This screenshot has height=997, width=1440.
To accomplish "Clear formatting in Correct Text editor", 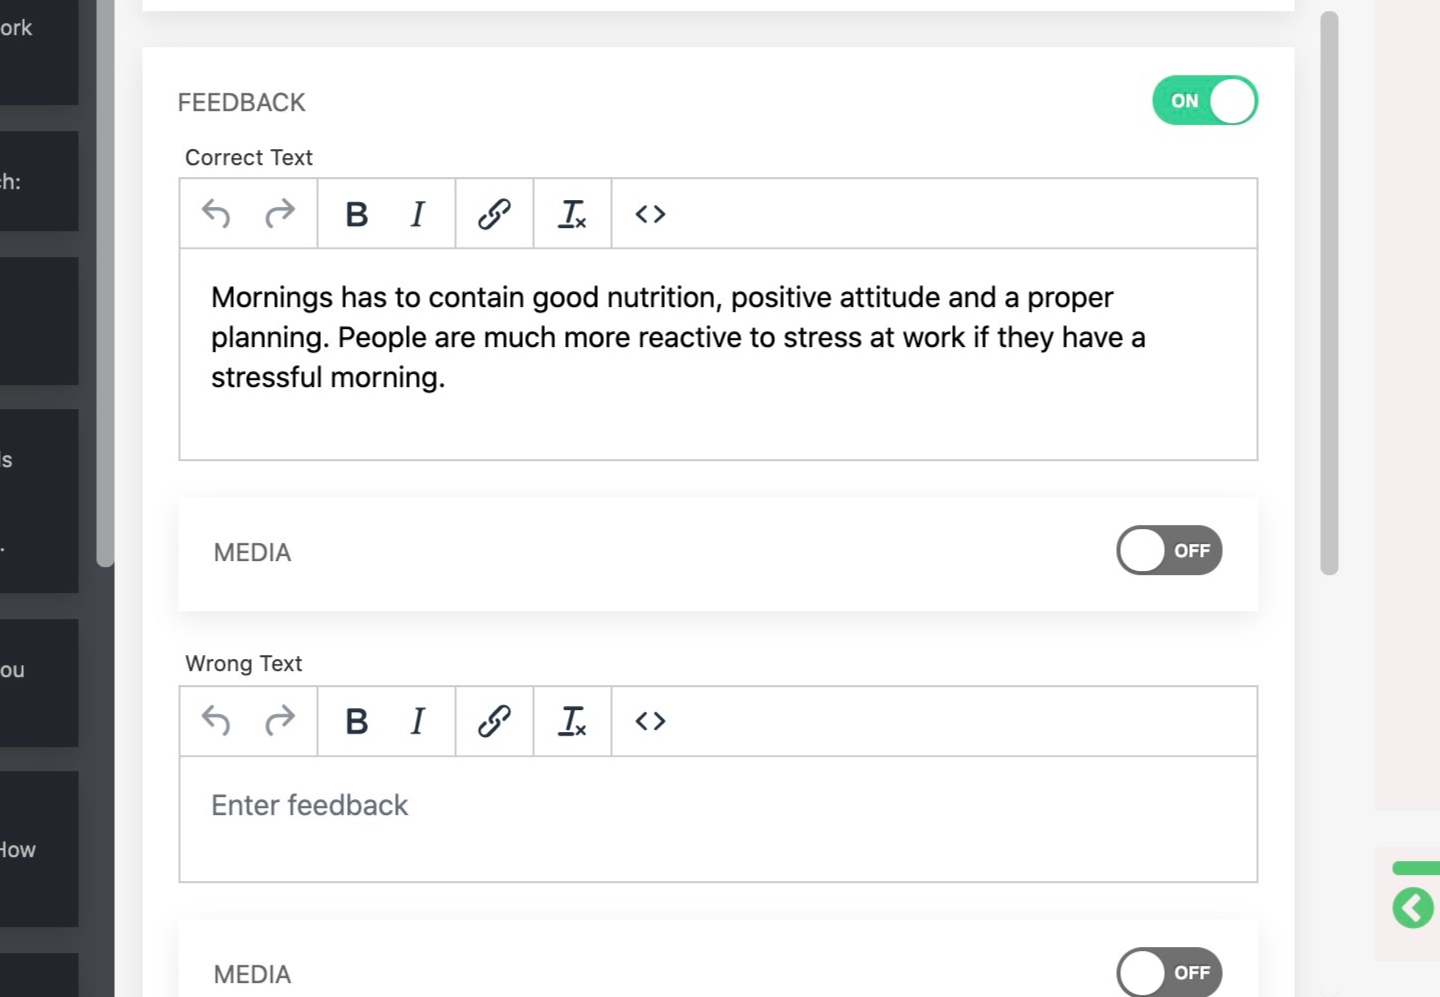I will pyautogui.click(x=572, y=214).
